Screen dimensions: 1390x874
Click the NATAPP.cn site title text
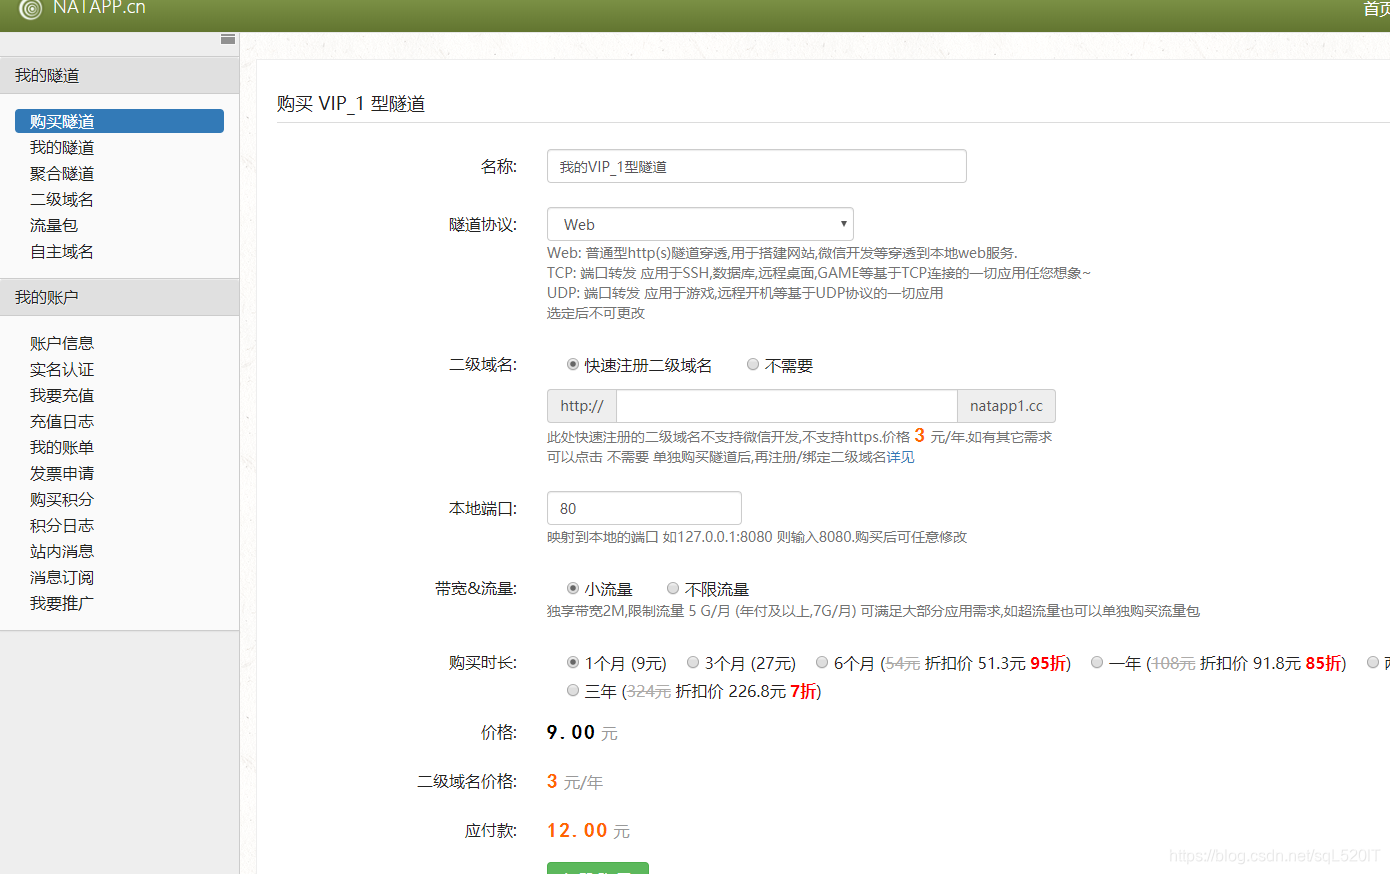click(99, 8)
